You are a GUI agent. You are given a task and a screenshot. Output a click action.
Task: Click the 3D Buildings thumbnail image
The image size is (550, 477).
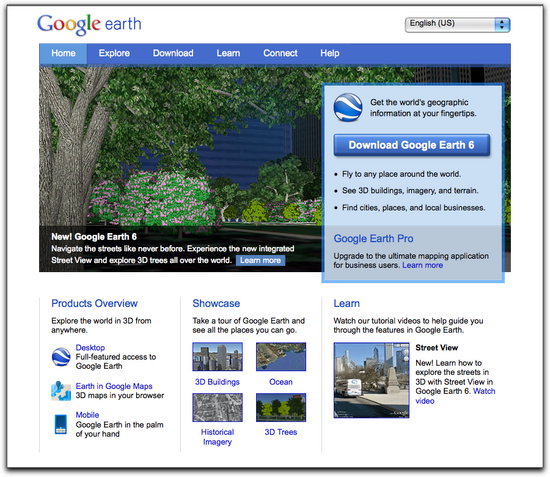point(217,357)
